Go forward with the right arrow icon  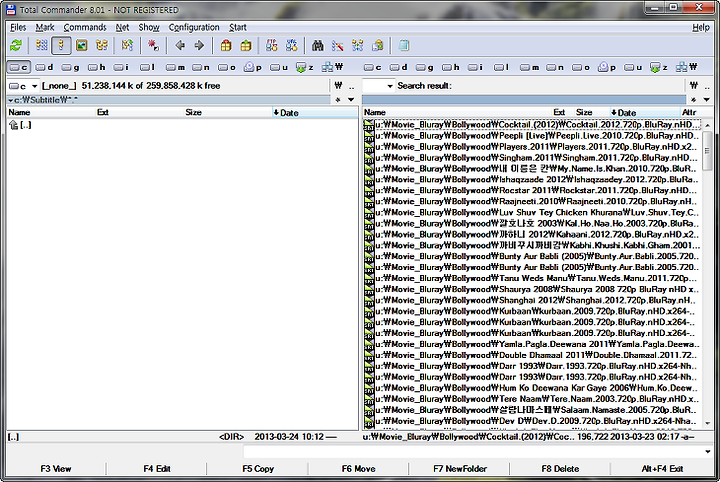coord(199,45)
